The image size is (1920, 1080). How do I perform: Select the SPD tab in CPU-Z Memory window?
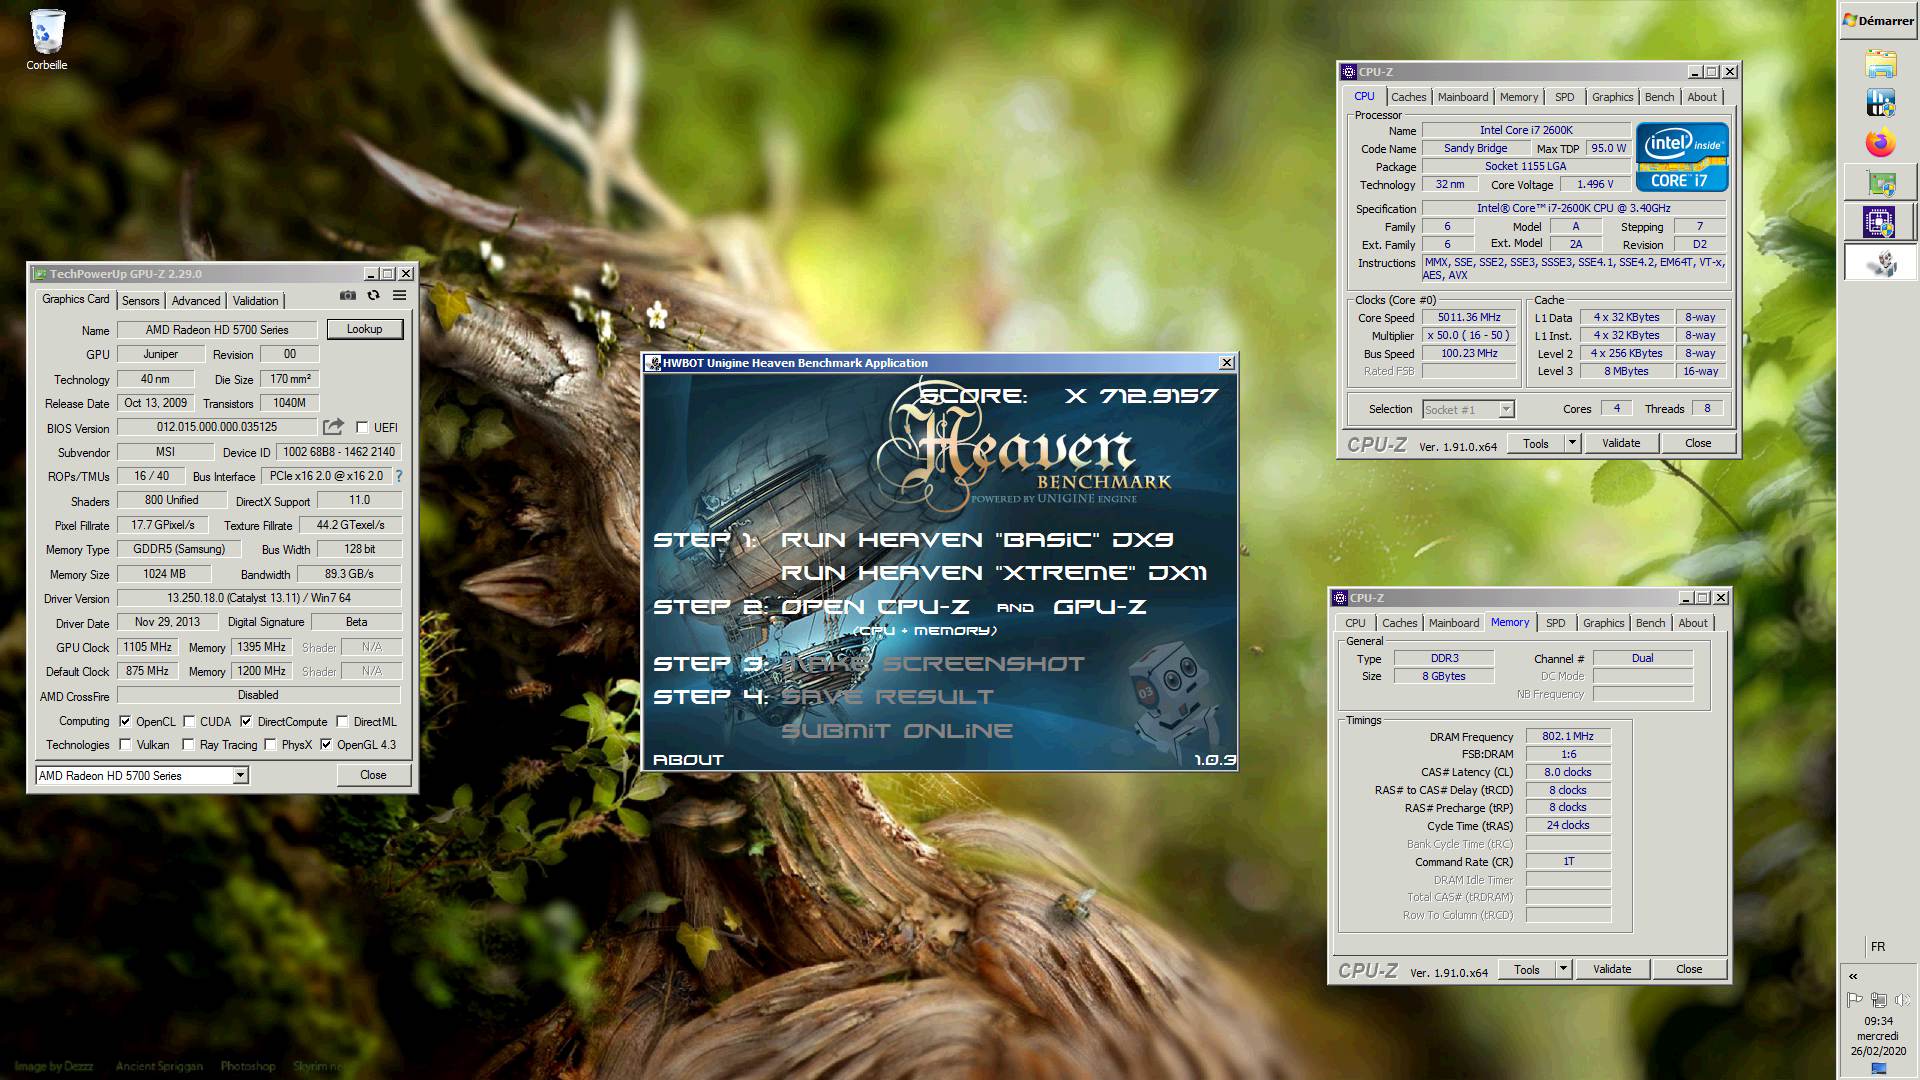(x=1556, y=623)
